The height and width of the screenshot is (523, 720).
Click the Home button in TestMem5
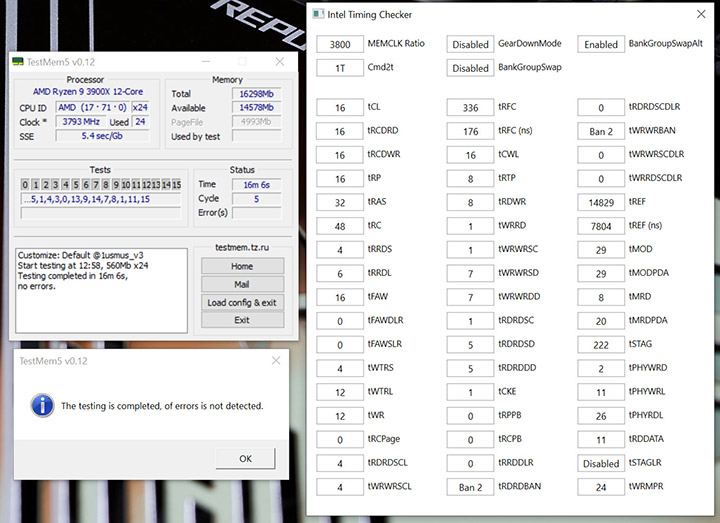[242, 266]
